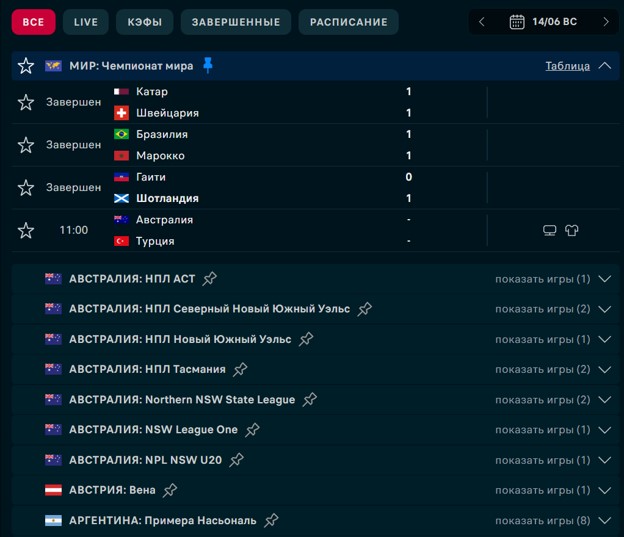
Task: Open Шотландия team name
Action: (x=167, y=198)
